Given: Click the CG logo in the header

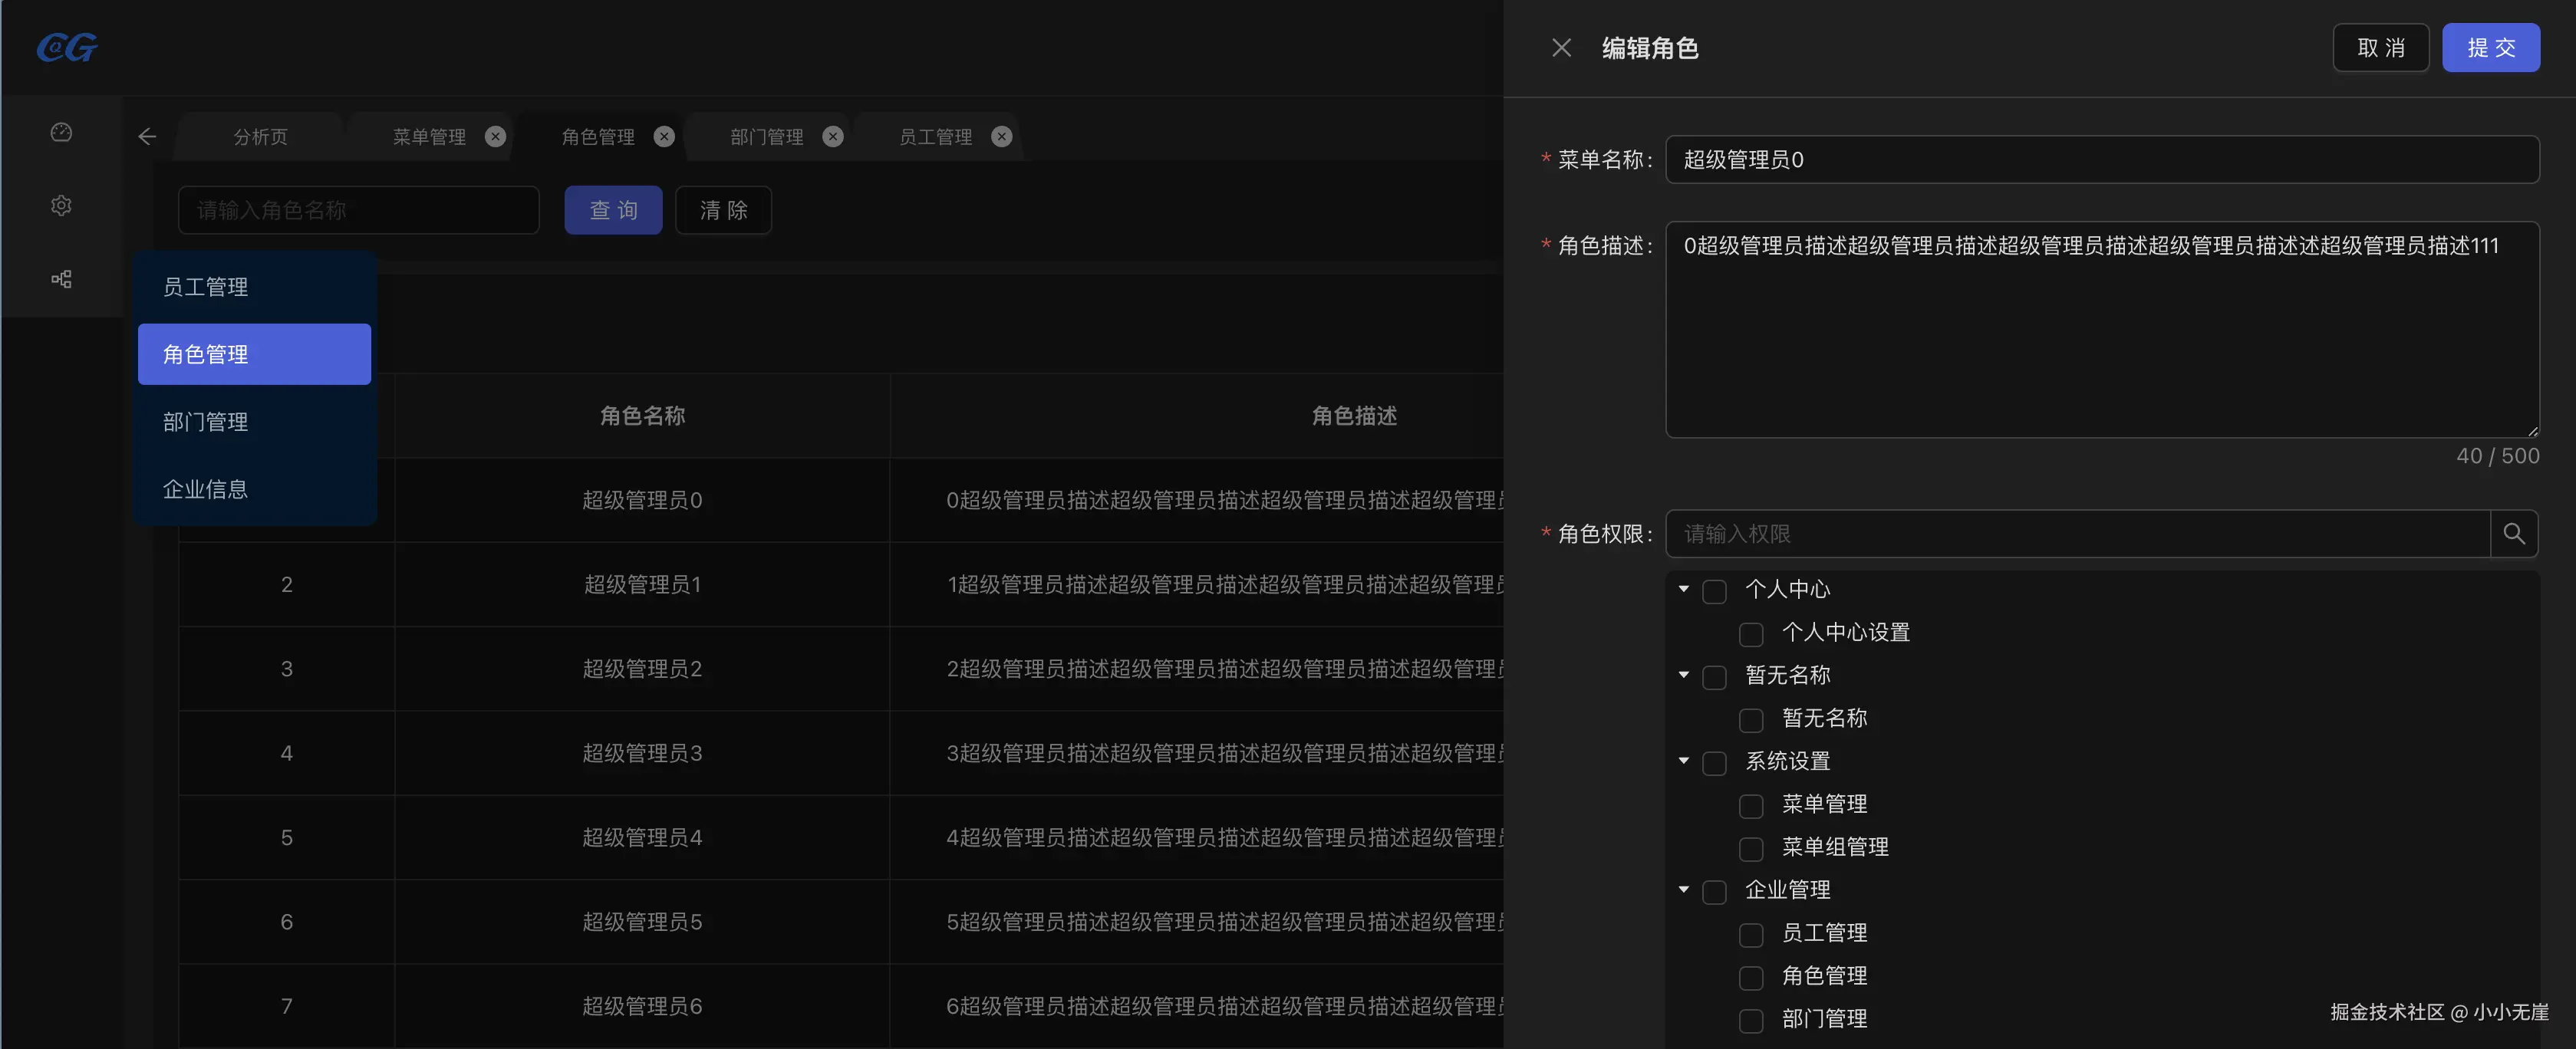Looking at the screenshot, I should pos(67,48).
